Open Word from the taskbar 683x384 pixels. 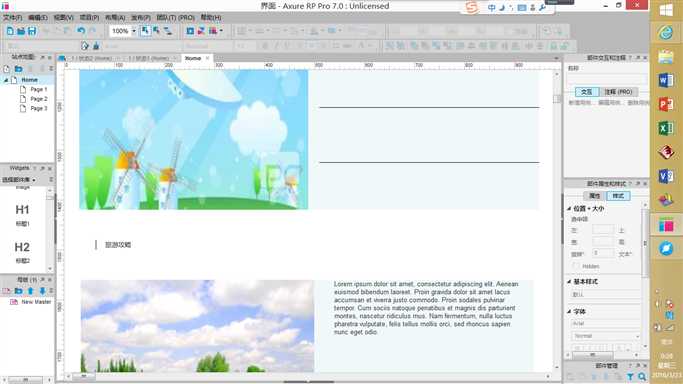666,80
